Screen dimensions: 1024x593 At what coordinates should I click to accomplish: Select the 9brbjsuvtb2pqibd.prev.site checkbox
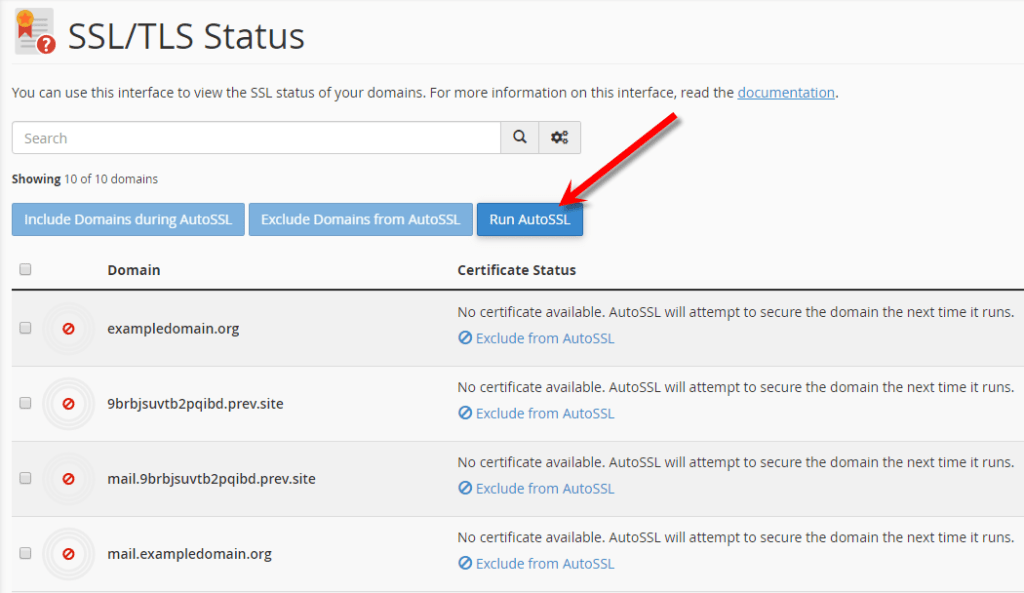(x=25, y=403)
